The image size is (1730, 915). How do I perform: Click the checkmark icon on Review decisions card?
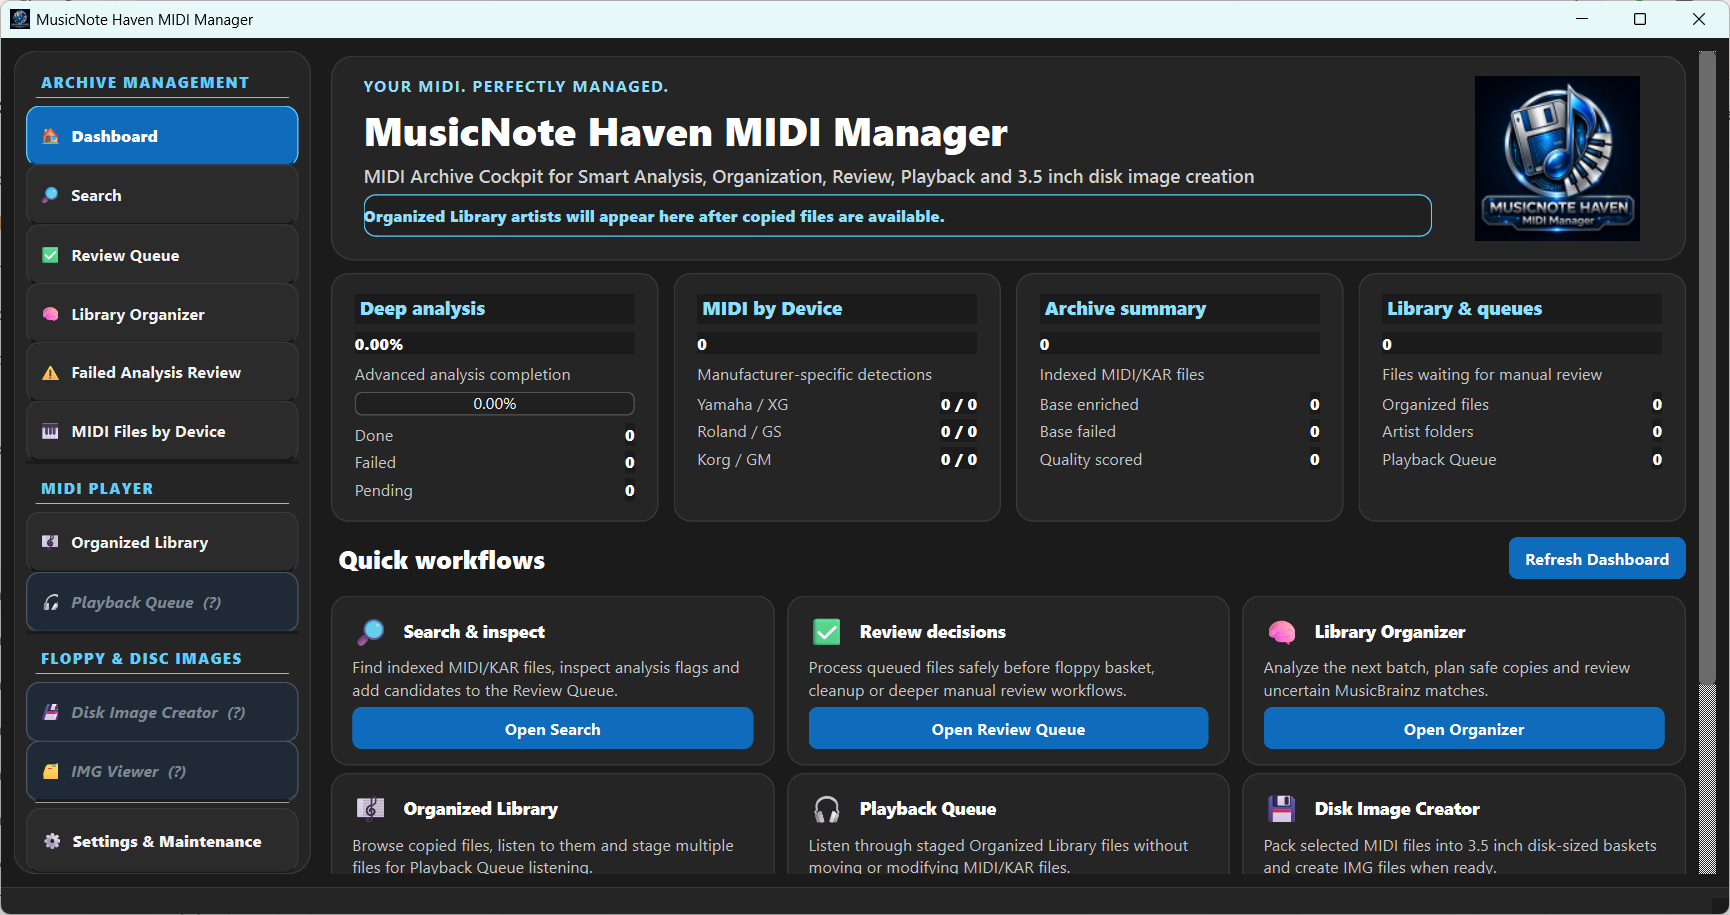tap(827, 632)
